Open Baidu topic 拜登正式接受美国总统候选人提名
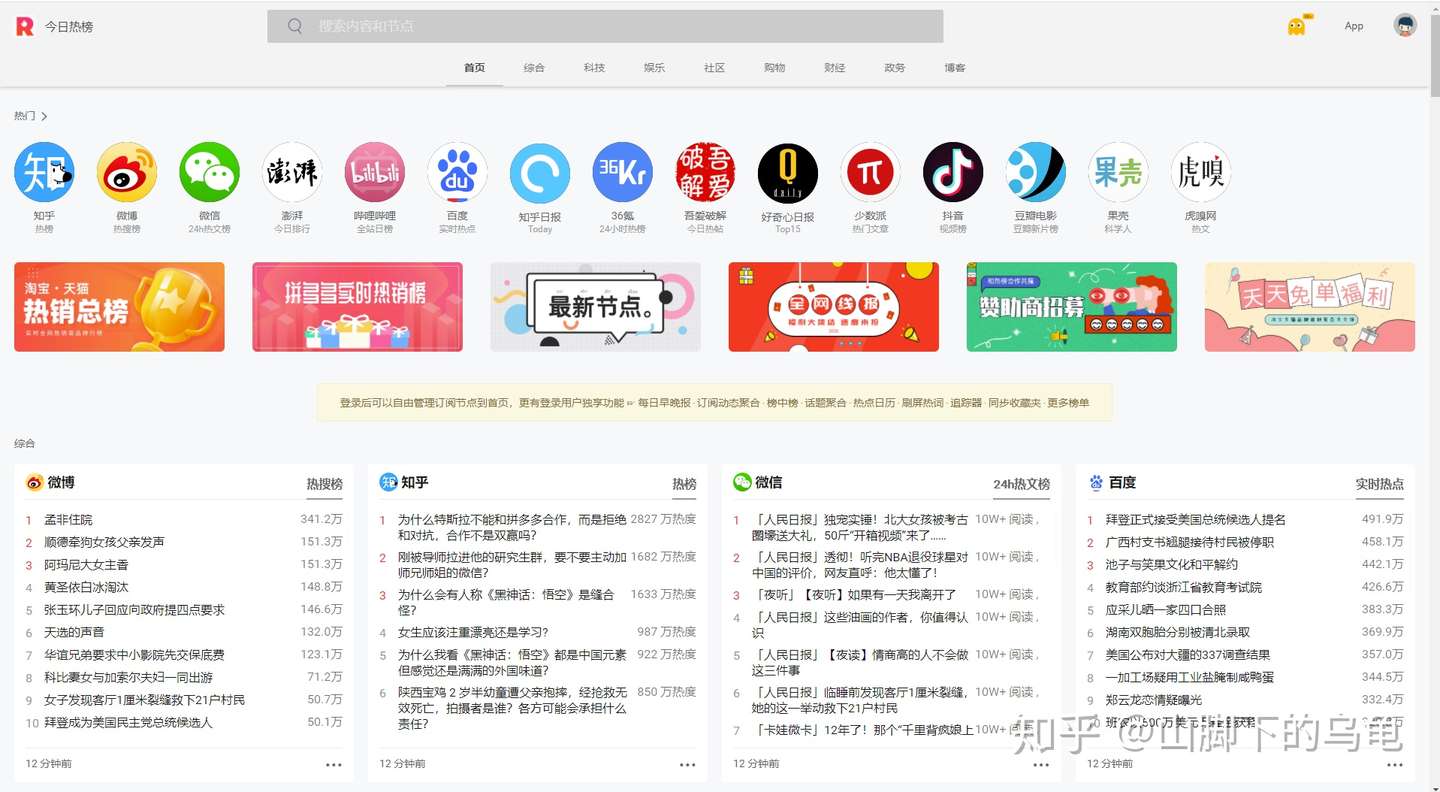The image size is (1440, 792). pyautogui.click(x=1196, y=520)
